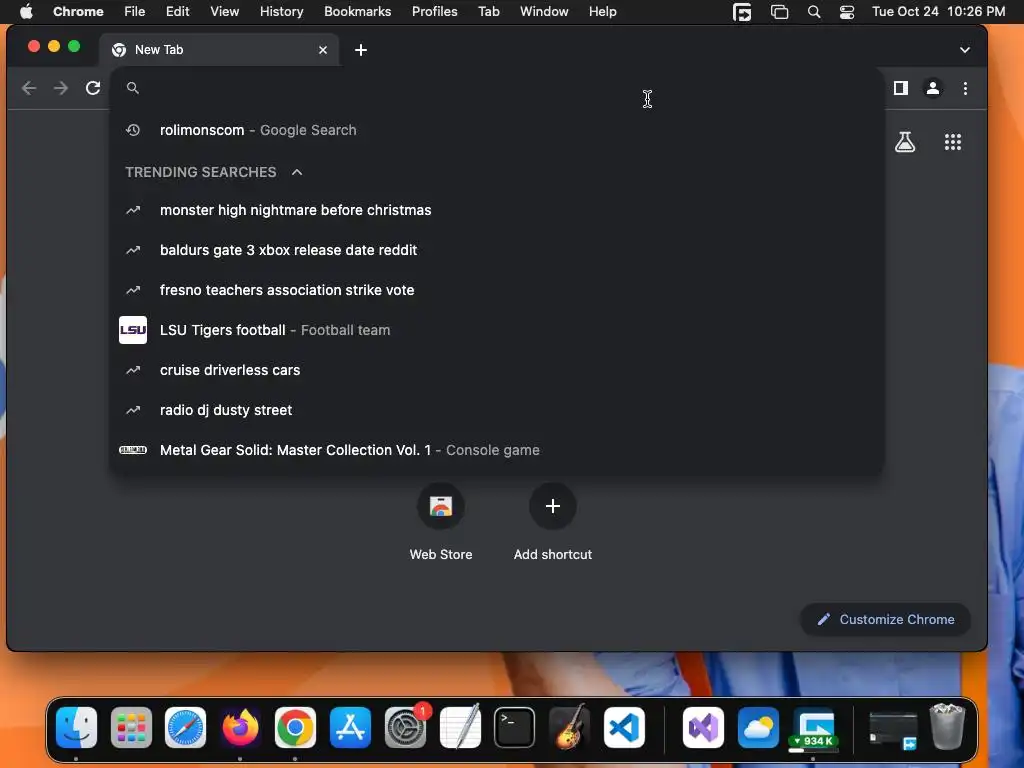Viewport: 1024px width, 768px height.
Task: Open Finder from the Dock
Action: (76, 728)
